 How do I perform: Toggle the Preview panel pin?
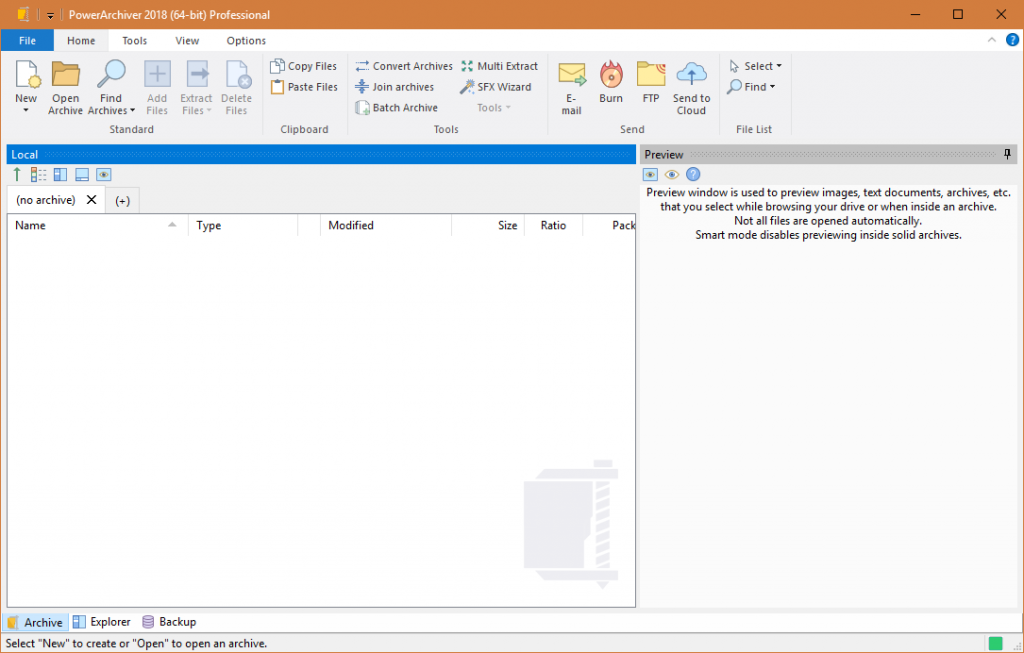click(1007, 154)
